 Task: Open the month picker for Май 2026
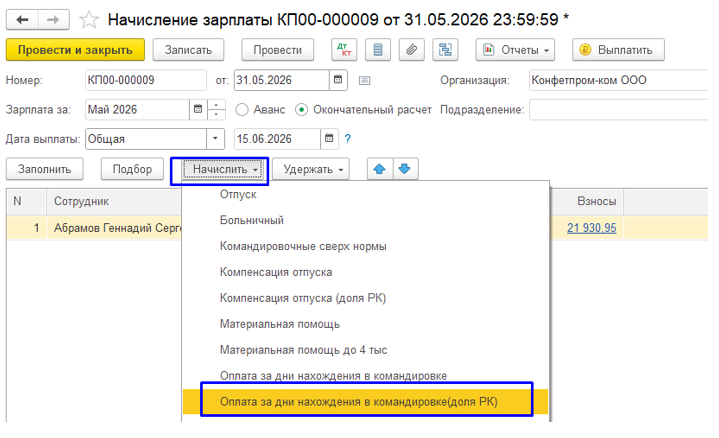pyautogui.click(x=198, y=110)
